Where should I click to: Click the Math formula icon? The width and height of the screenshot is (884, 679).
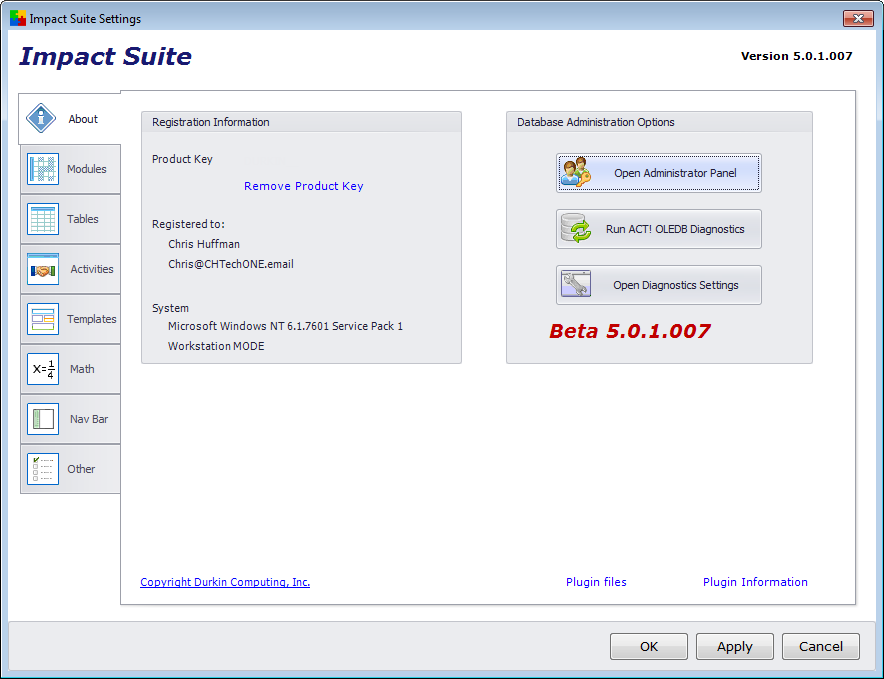coord(43,369)
